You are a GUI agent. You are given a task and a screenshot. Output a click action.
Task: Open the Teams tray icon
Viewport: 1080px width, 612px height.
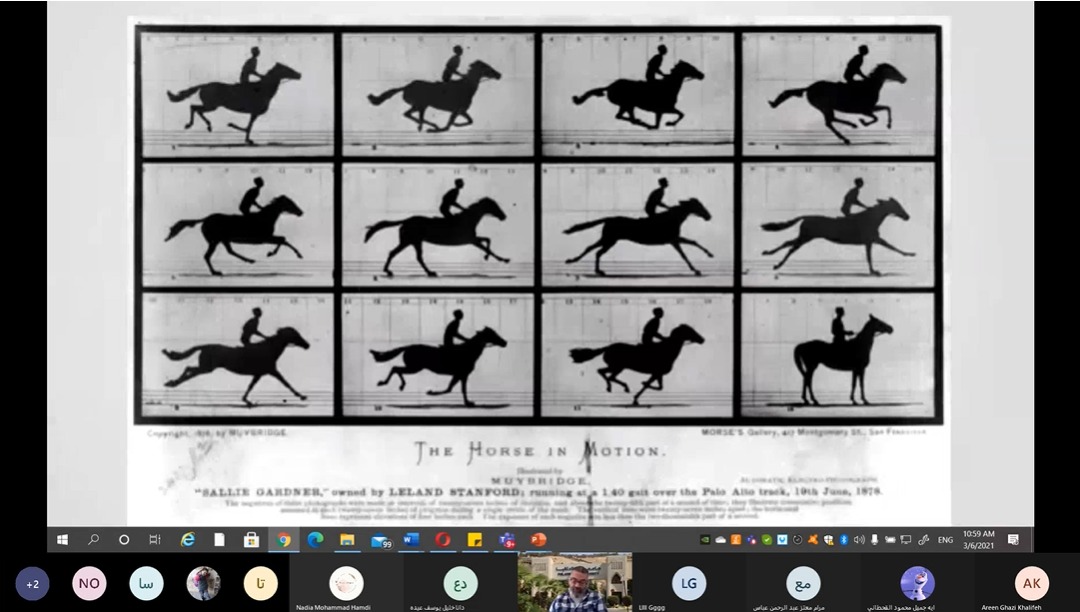[x=751, y=540]
